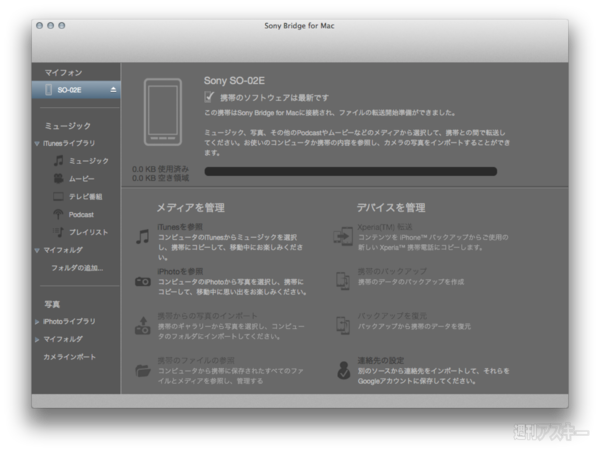This screenshot has width=600, height=452.
Task: Click the contacts setup person icon
Action: [x=344, y=370]
